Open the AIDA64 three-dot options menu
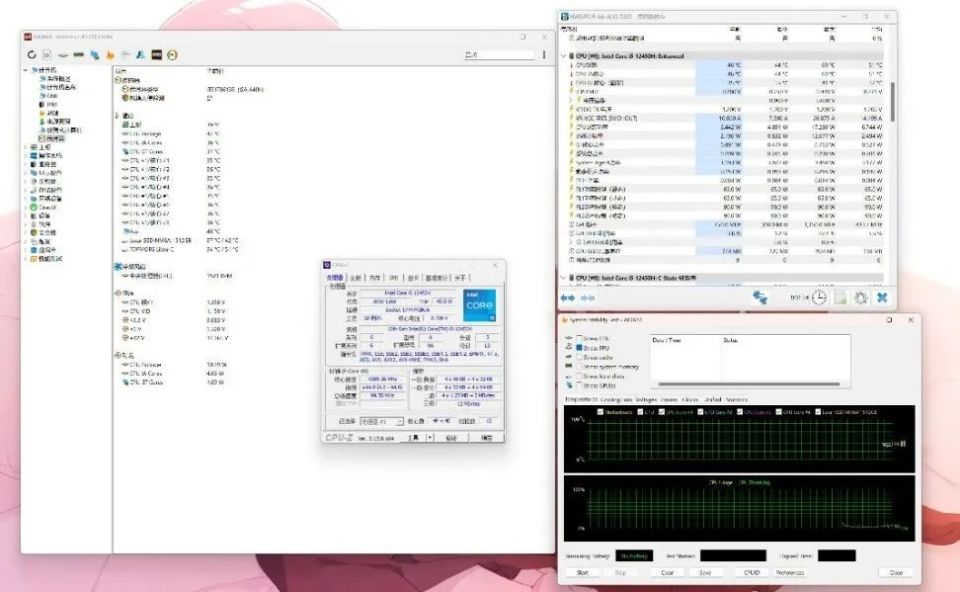The width and height of the screenshot is (960, 592). click(544, 54)
